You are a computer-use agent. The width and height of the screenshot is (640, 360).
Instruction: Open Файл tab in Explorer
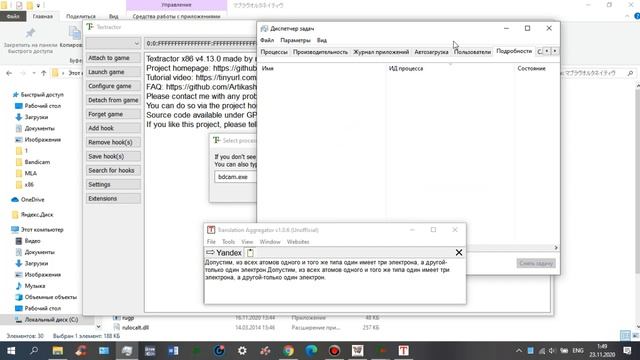tap(13, 16)
